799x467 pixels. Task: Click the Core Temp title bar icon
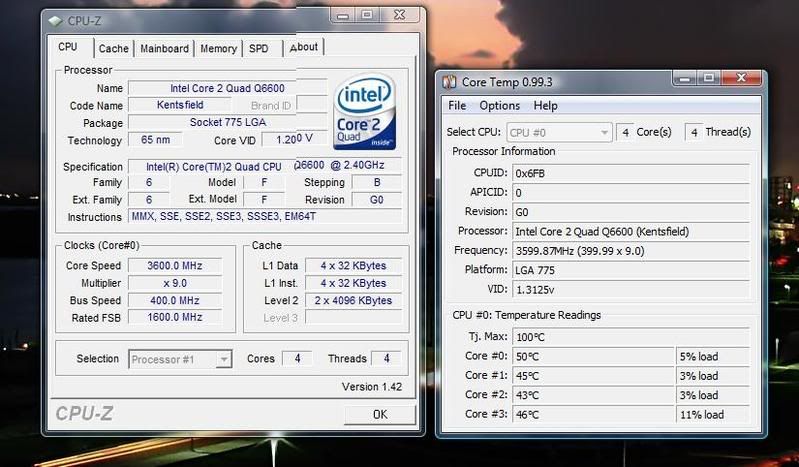coord(449,82)
